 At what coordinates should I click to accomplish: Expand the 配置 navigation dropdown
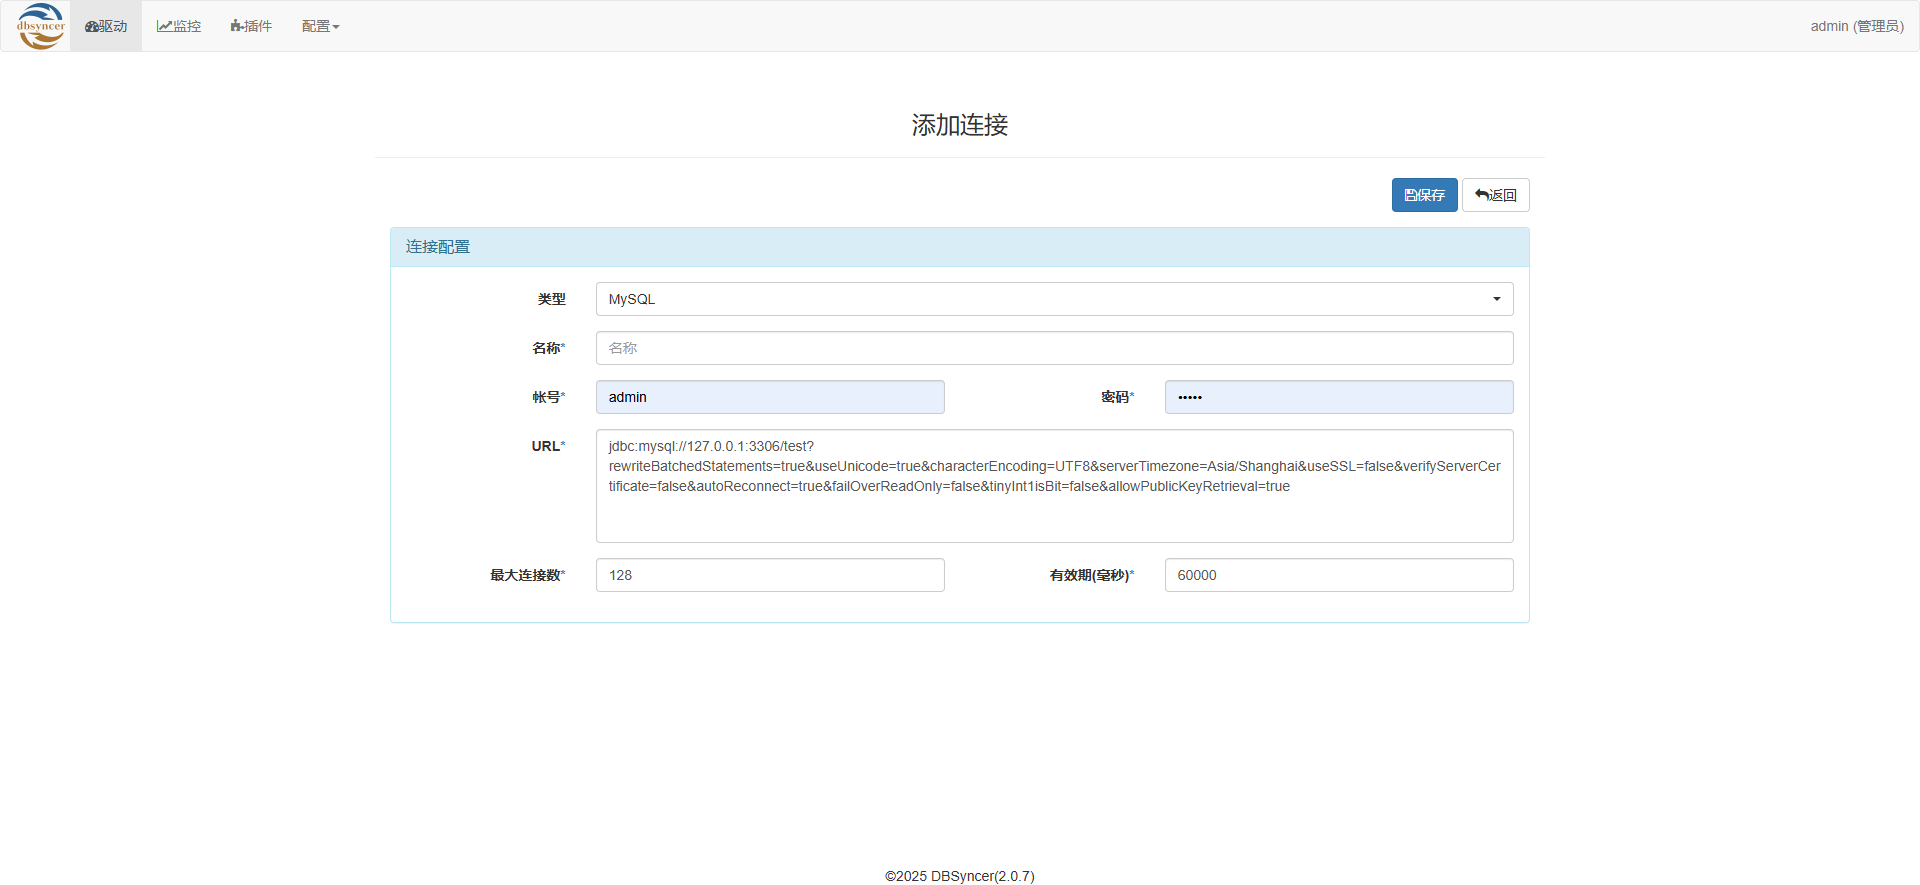coord(320,26)
